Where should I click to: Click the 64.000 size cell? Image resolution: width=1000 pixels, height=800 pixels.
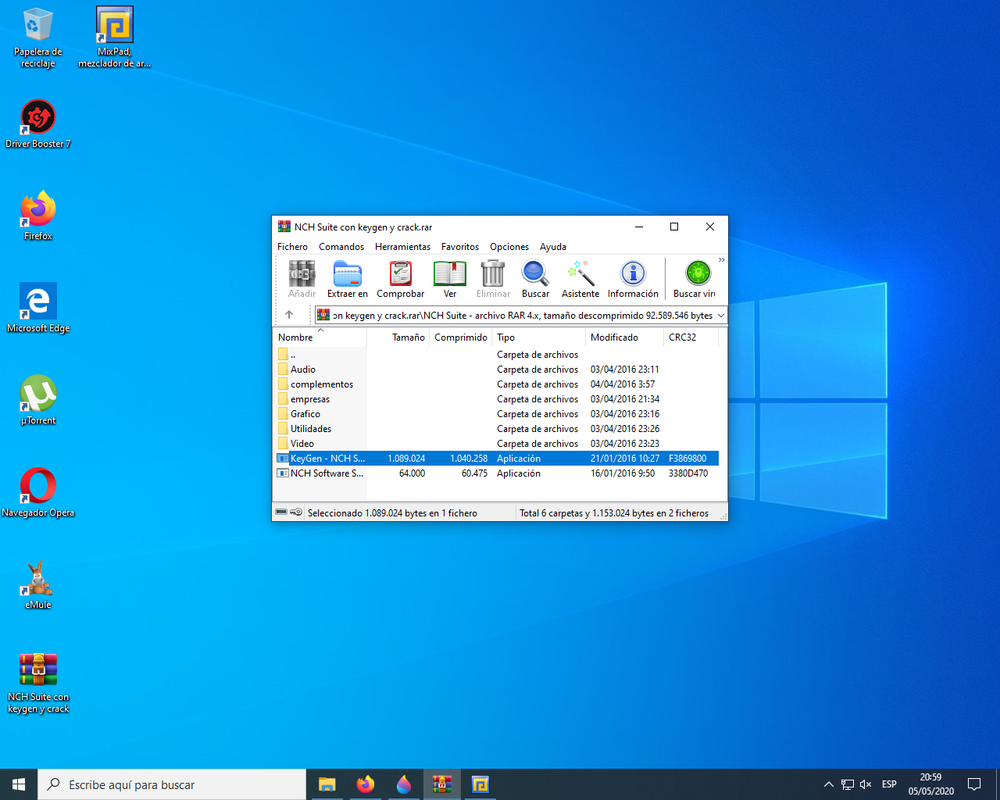411,473
